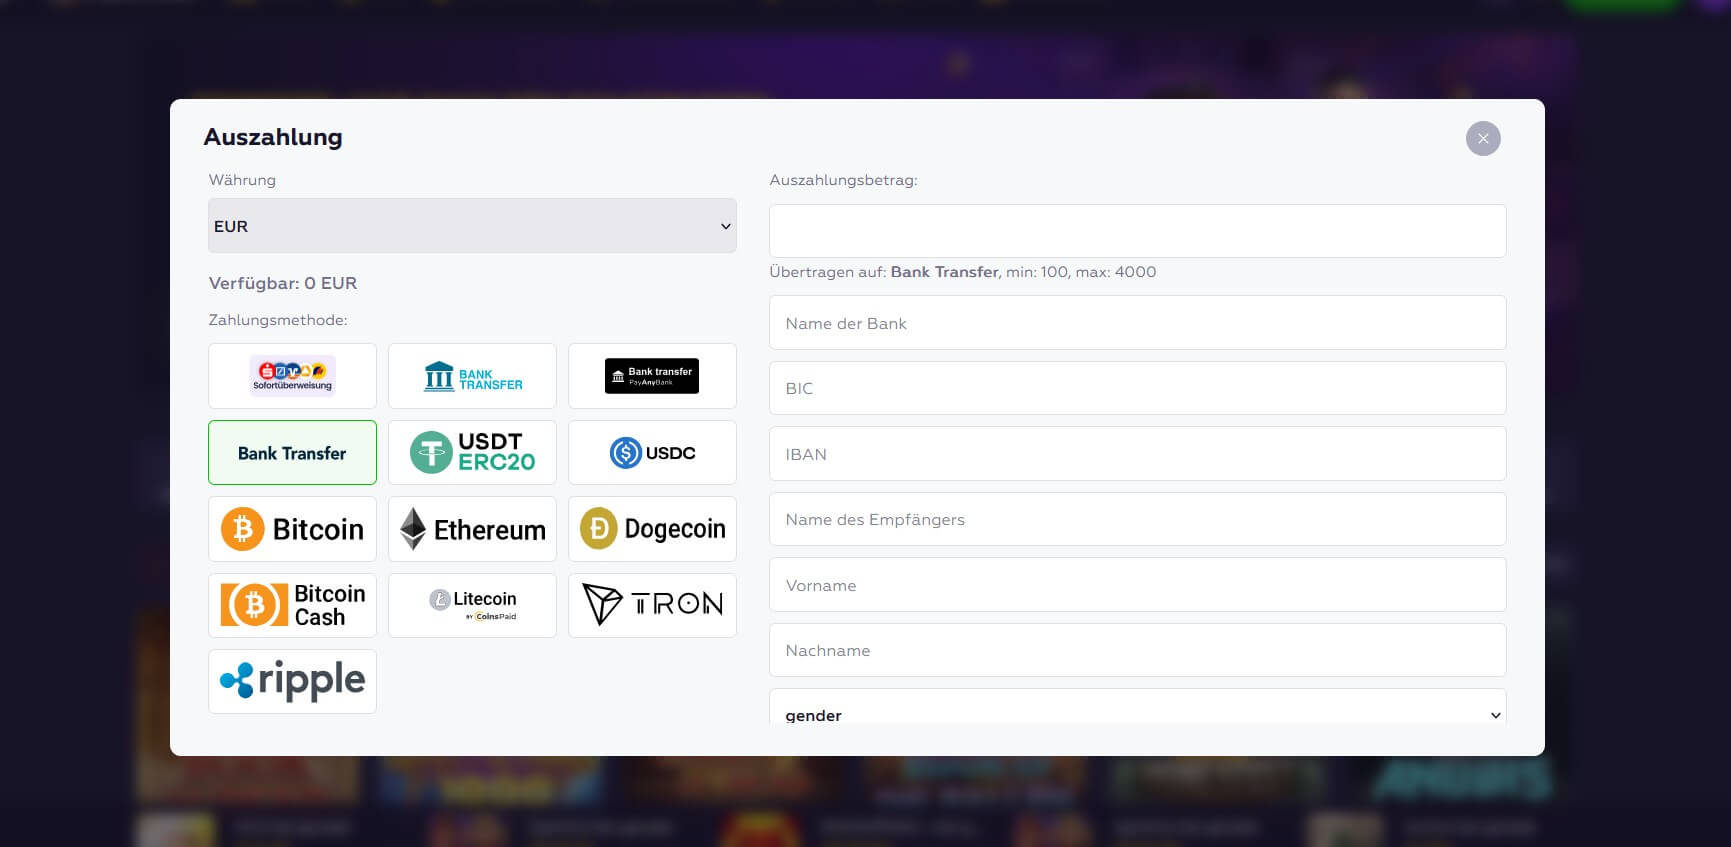Image resolution: width=1731 pixels, height=847 pixels.
Task: Click the highlighted Bank Transfer text button
Action: pos(292,452)
